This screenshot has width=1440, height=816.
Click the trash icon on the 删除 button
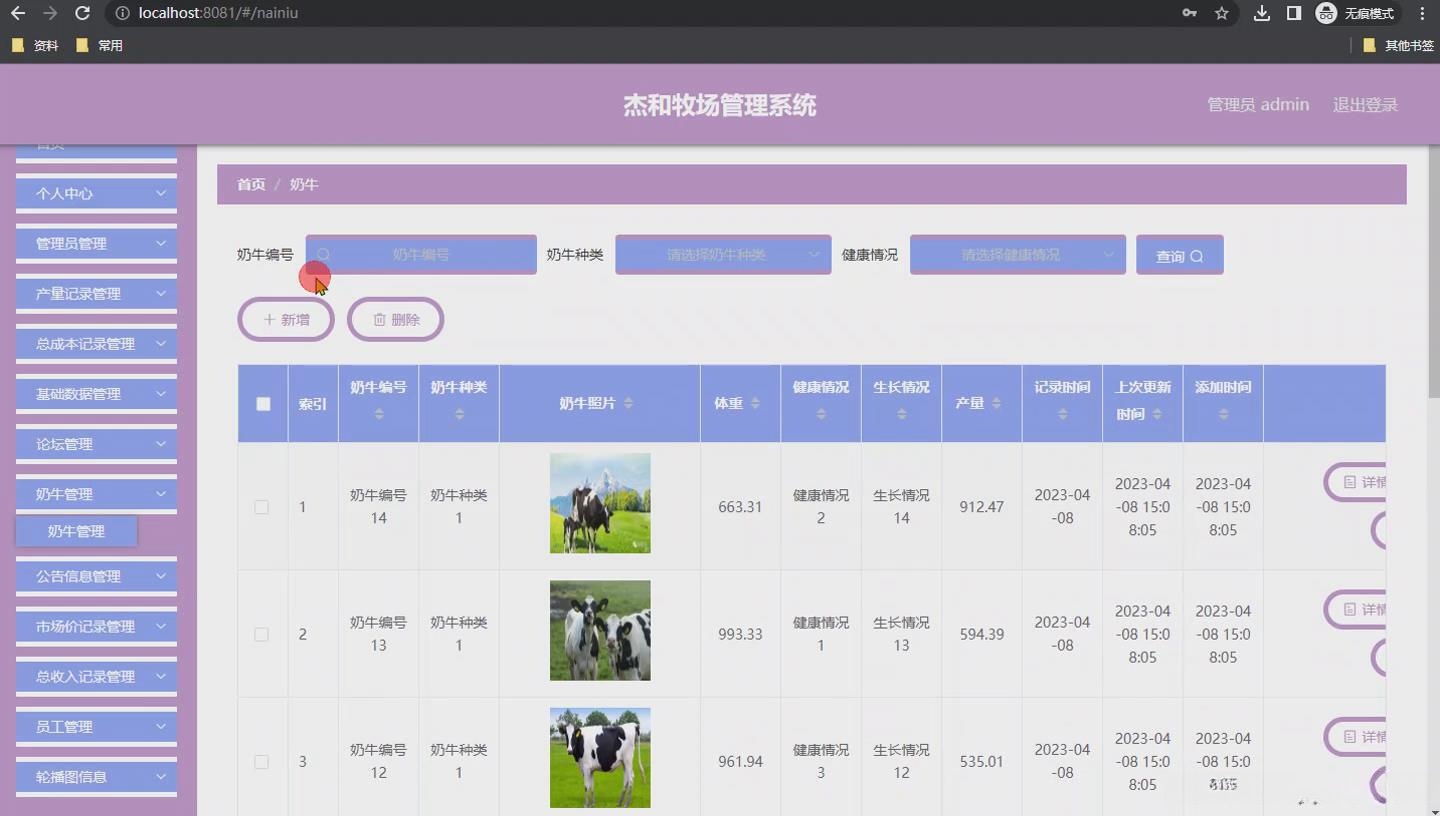[379, 319]
